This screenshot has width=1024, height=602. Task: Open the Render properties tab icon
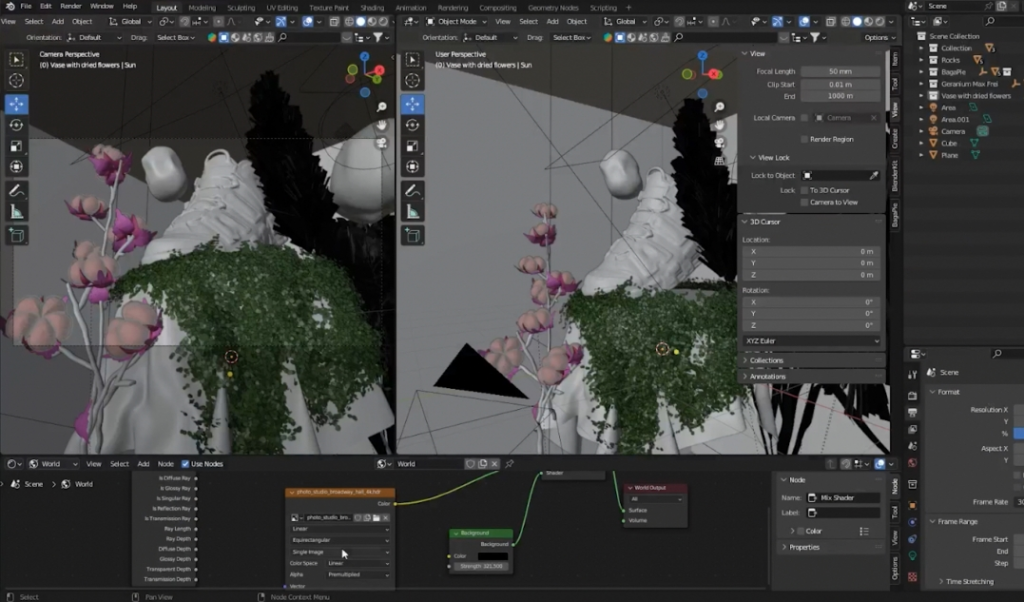point(912,396)
